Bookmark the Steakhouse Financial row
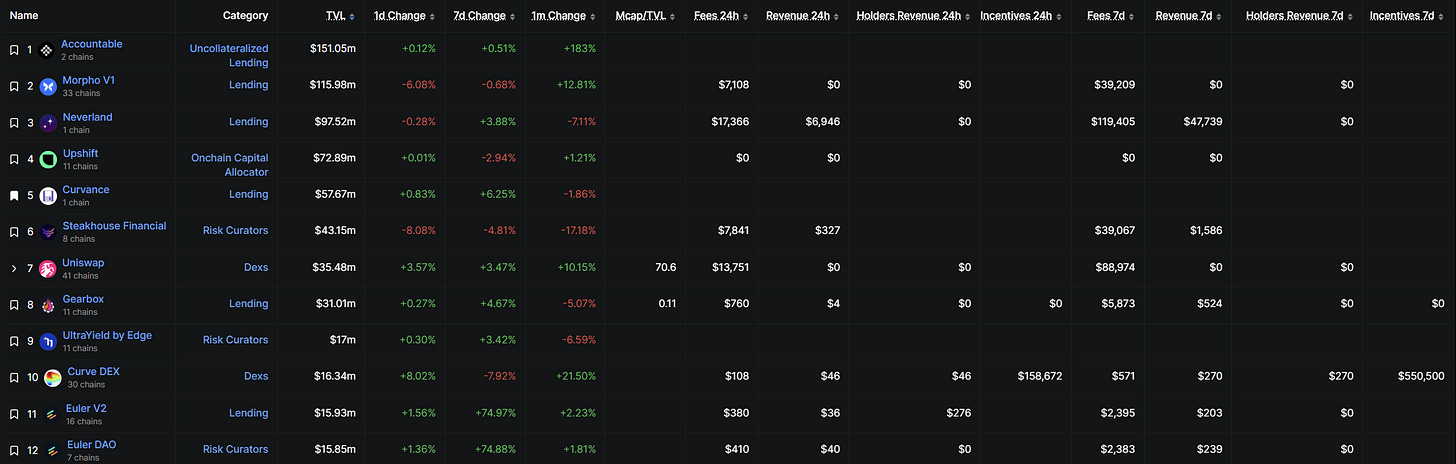This screenshot has height=464, width=1456. [14, 232]
